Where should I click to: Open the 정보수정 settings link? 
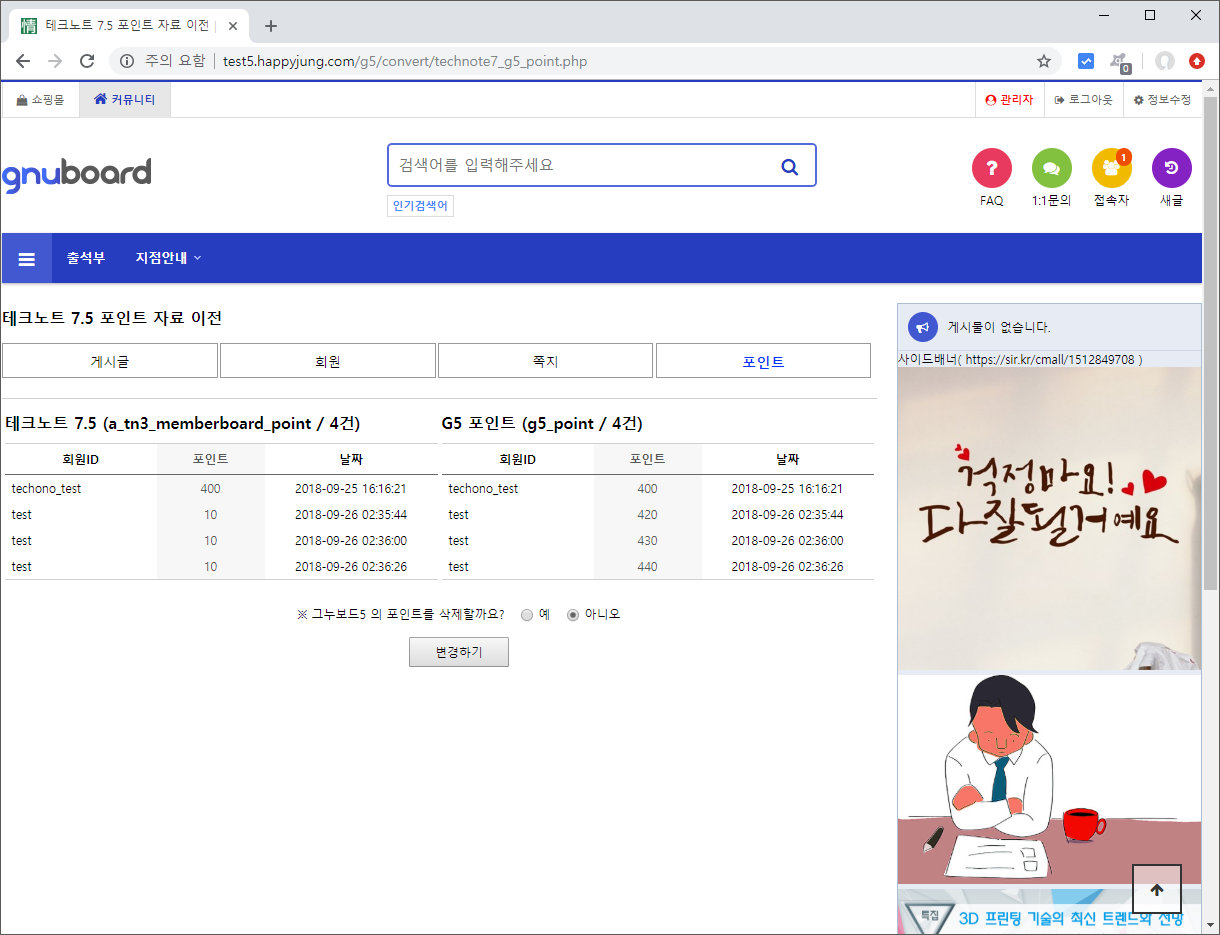coord(1162,100)
